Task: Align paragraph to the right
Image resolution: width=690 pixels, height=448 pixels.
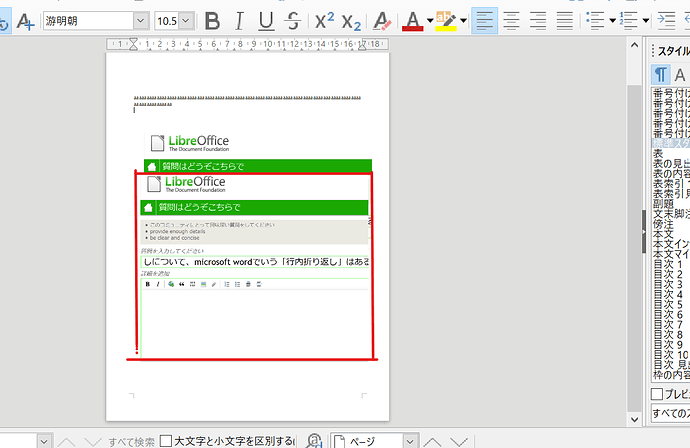Action: click(x=538, y=21)
